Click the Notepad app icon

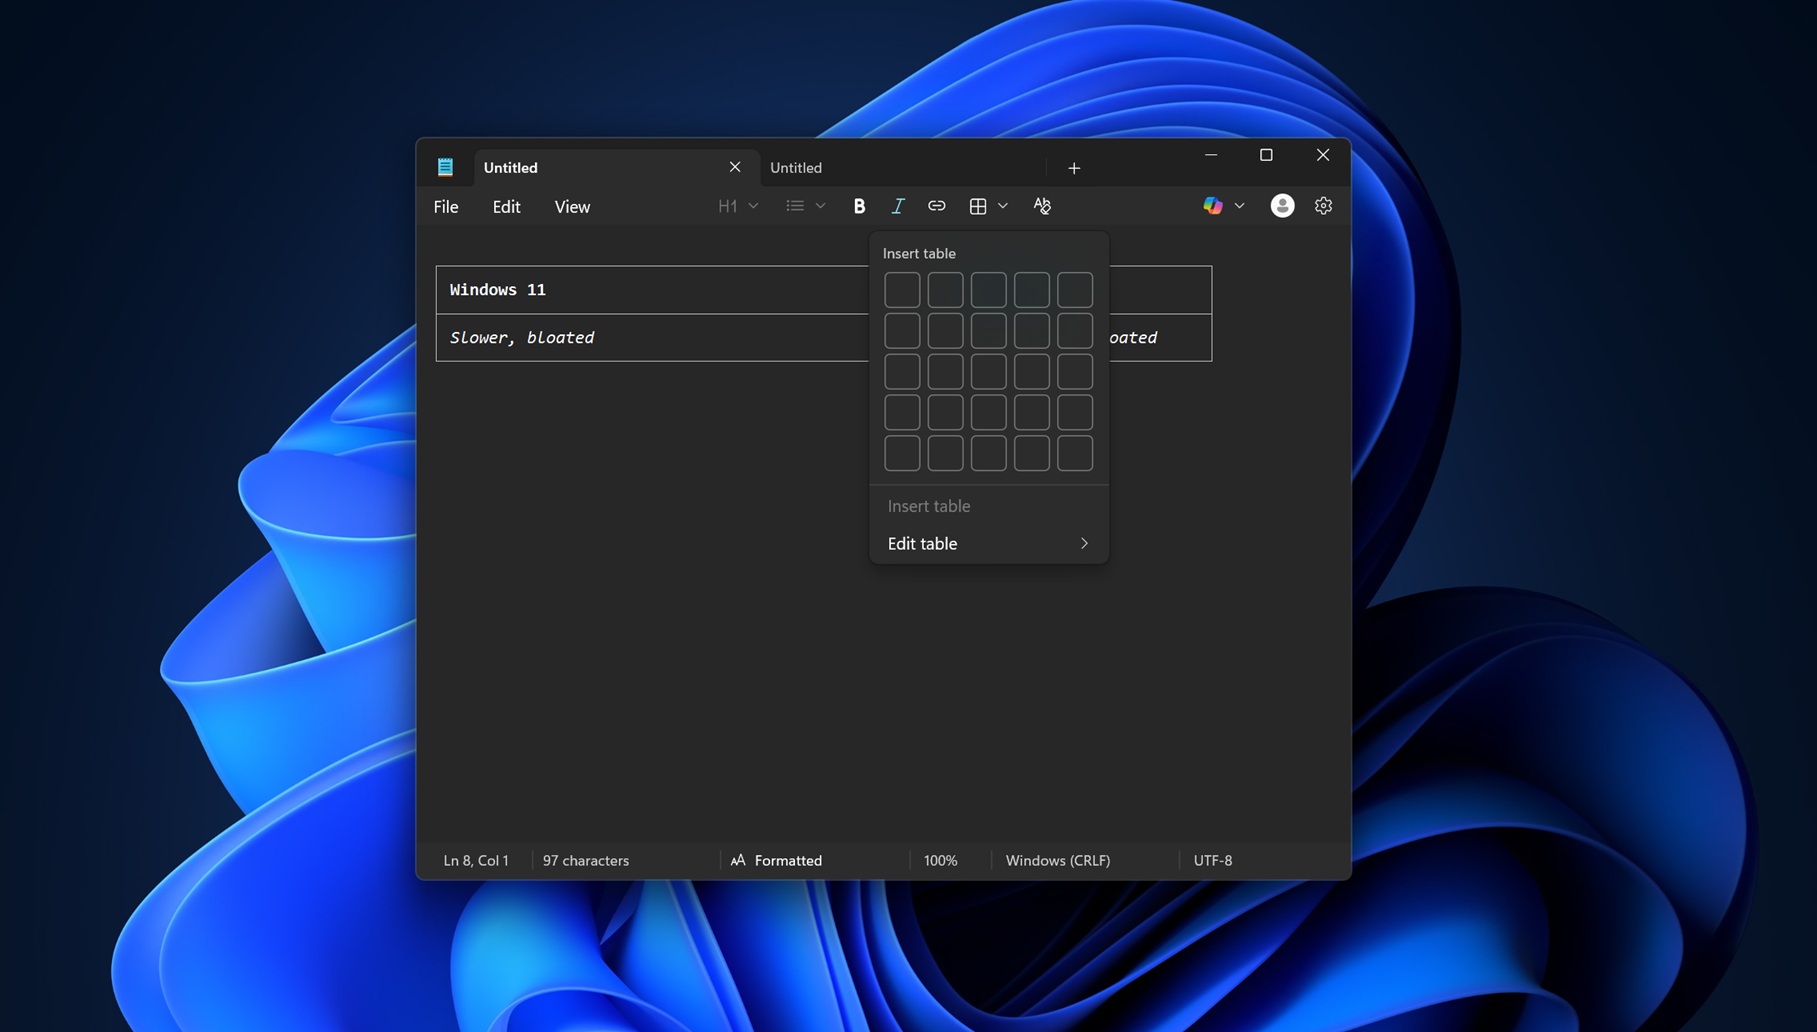coord(445,166)
